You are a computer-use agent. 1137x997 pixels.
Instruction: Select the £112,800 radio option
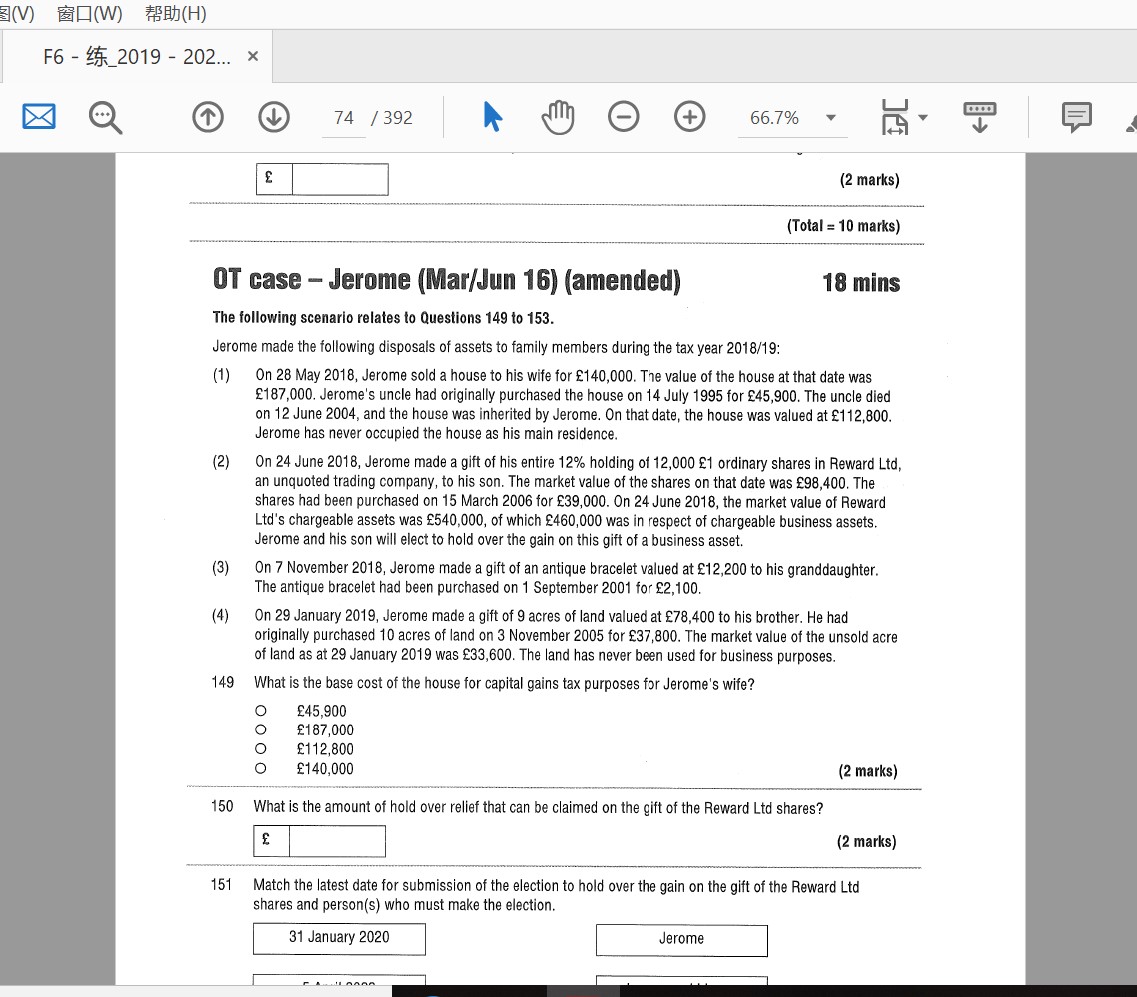coord(261,748)
